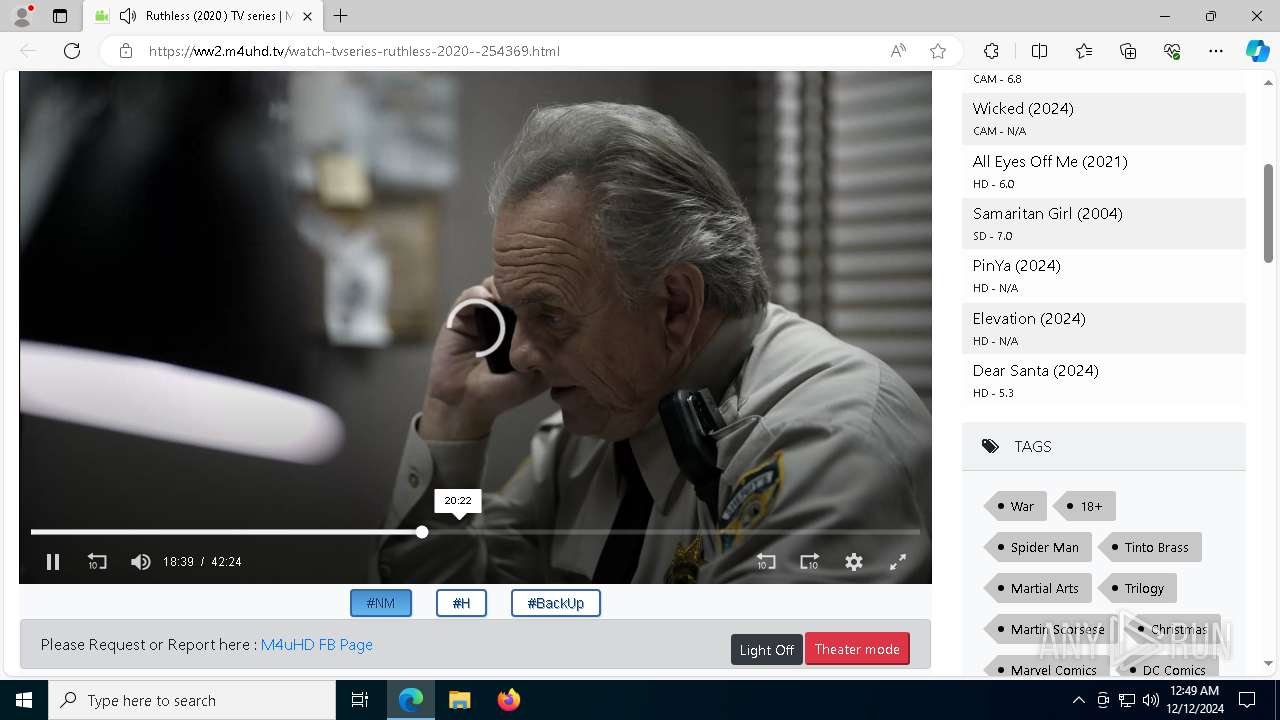Open PinYa (2024) entry
1280x720 pixels.
(1104, 275)
